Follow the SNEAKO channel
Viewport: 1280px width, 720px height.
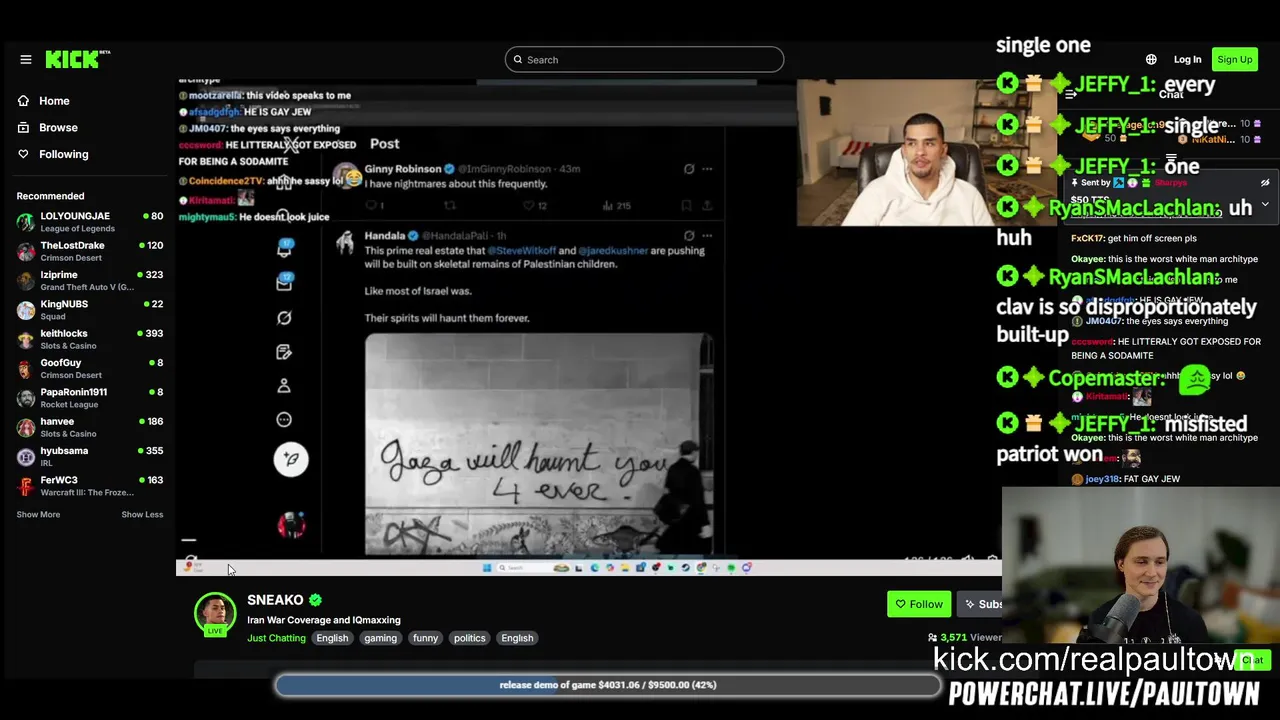919,604
